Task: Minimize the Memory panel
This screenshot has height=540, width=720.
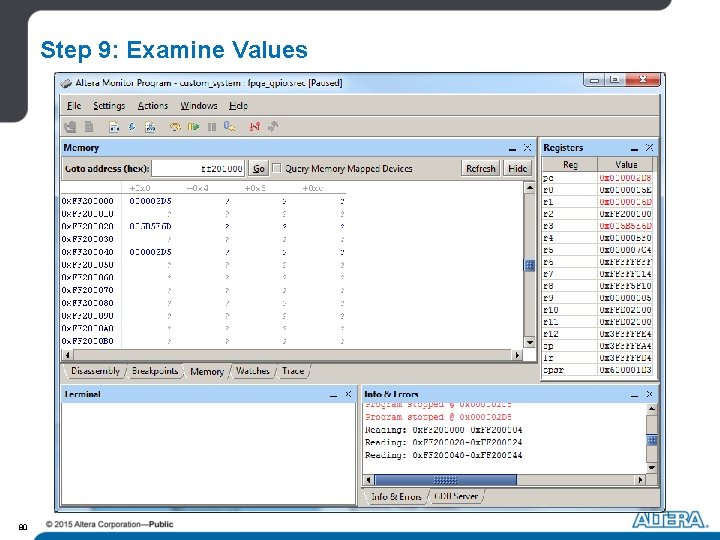Action: 512,148
